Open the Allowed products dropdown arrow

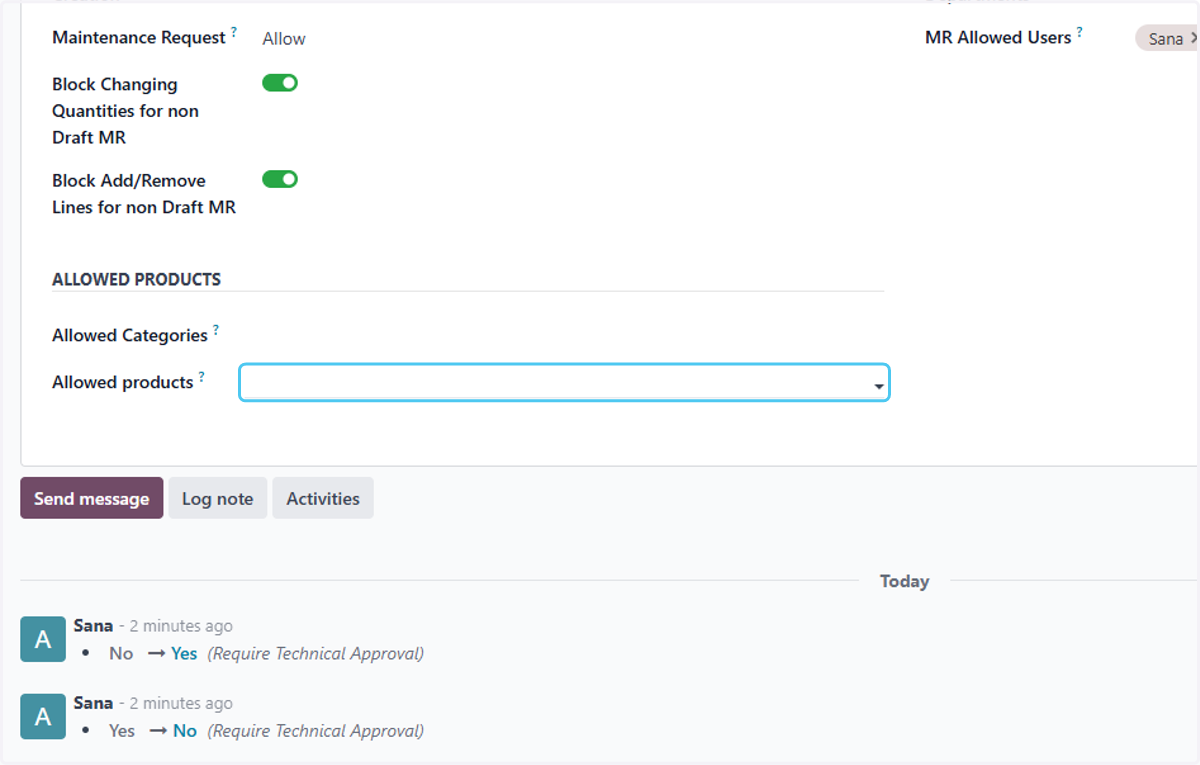(878, 386)
